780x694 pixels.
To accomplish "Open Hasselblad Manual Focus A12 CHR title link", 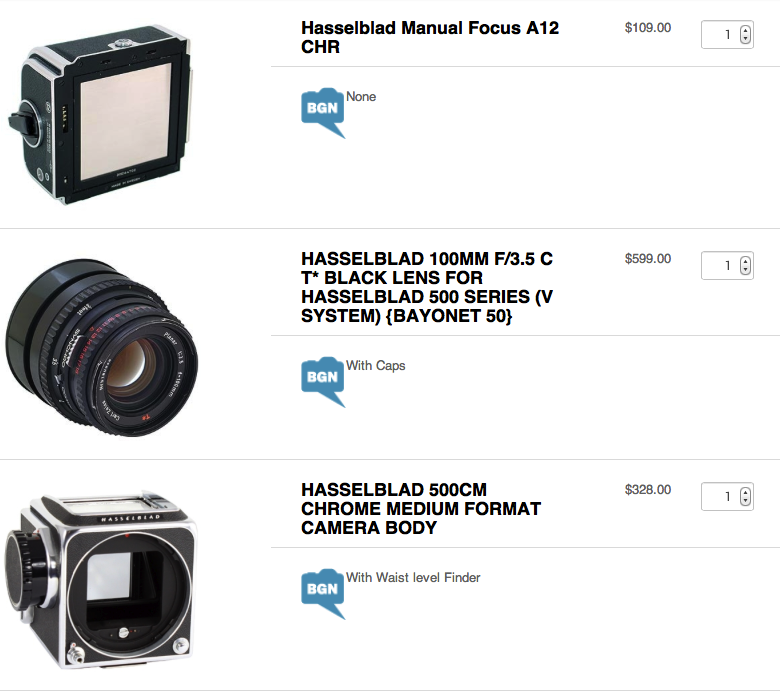I will coord(430,37).
